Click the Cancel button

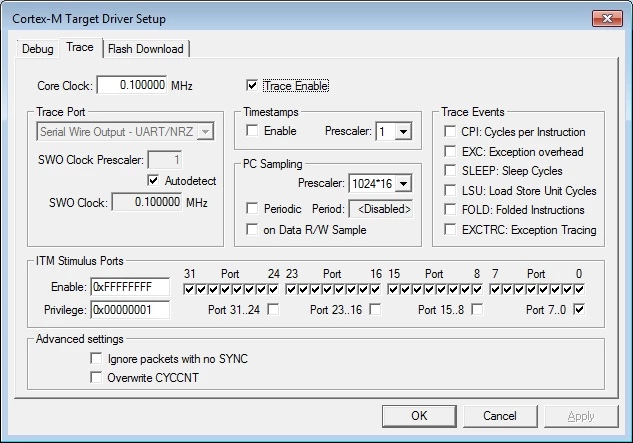pyautogui.click(x=500, y=416)
